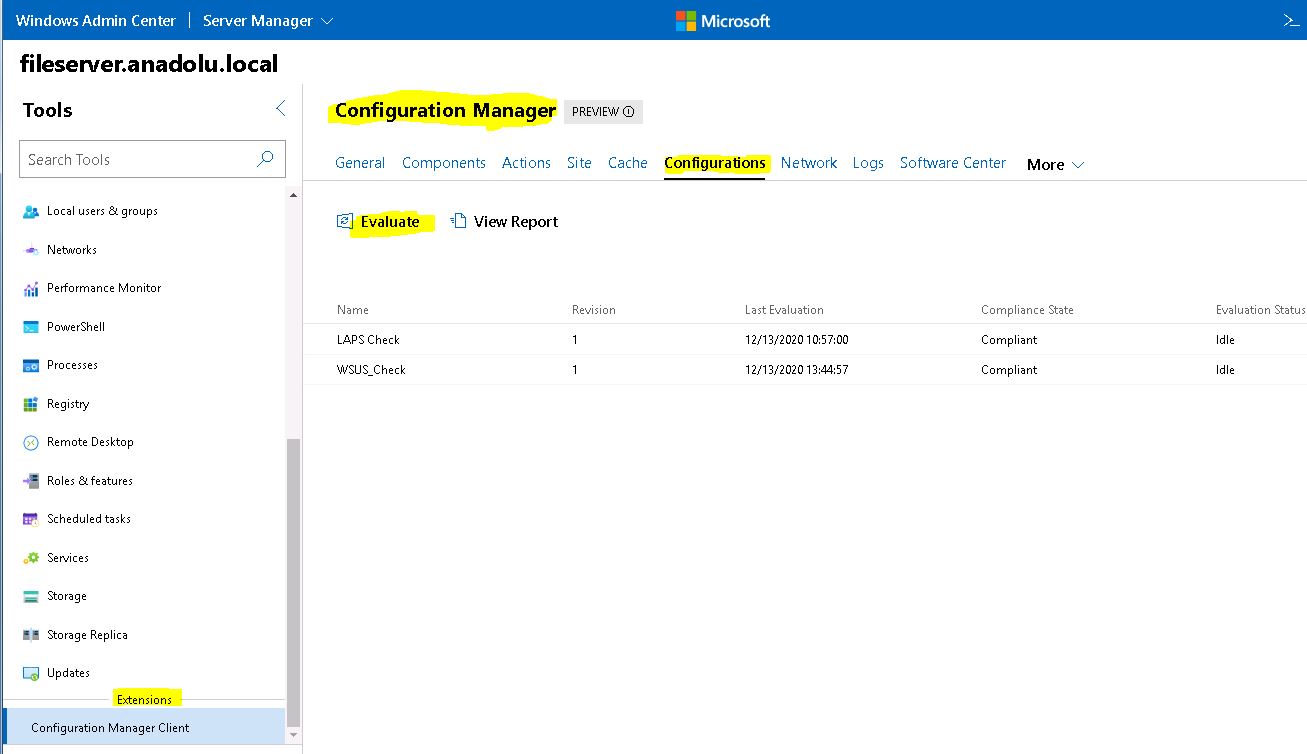The height and width of the screenshot is (754, 1307).
Task: Collapse the Tools pane
Action: 280,108
